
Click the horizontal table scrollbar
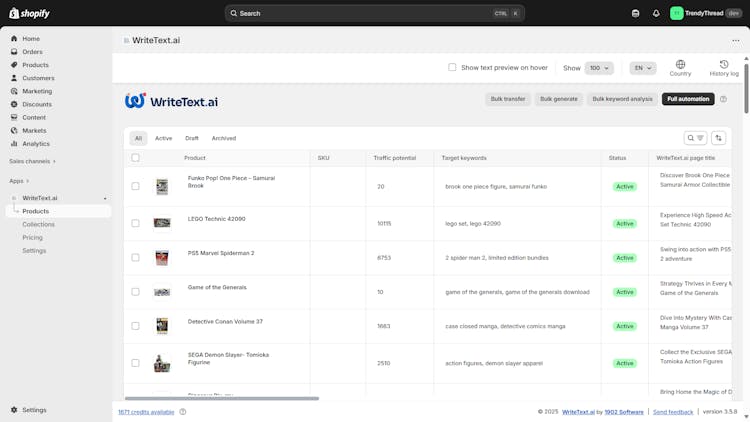[221, 398]
